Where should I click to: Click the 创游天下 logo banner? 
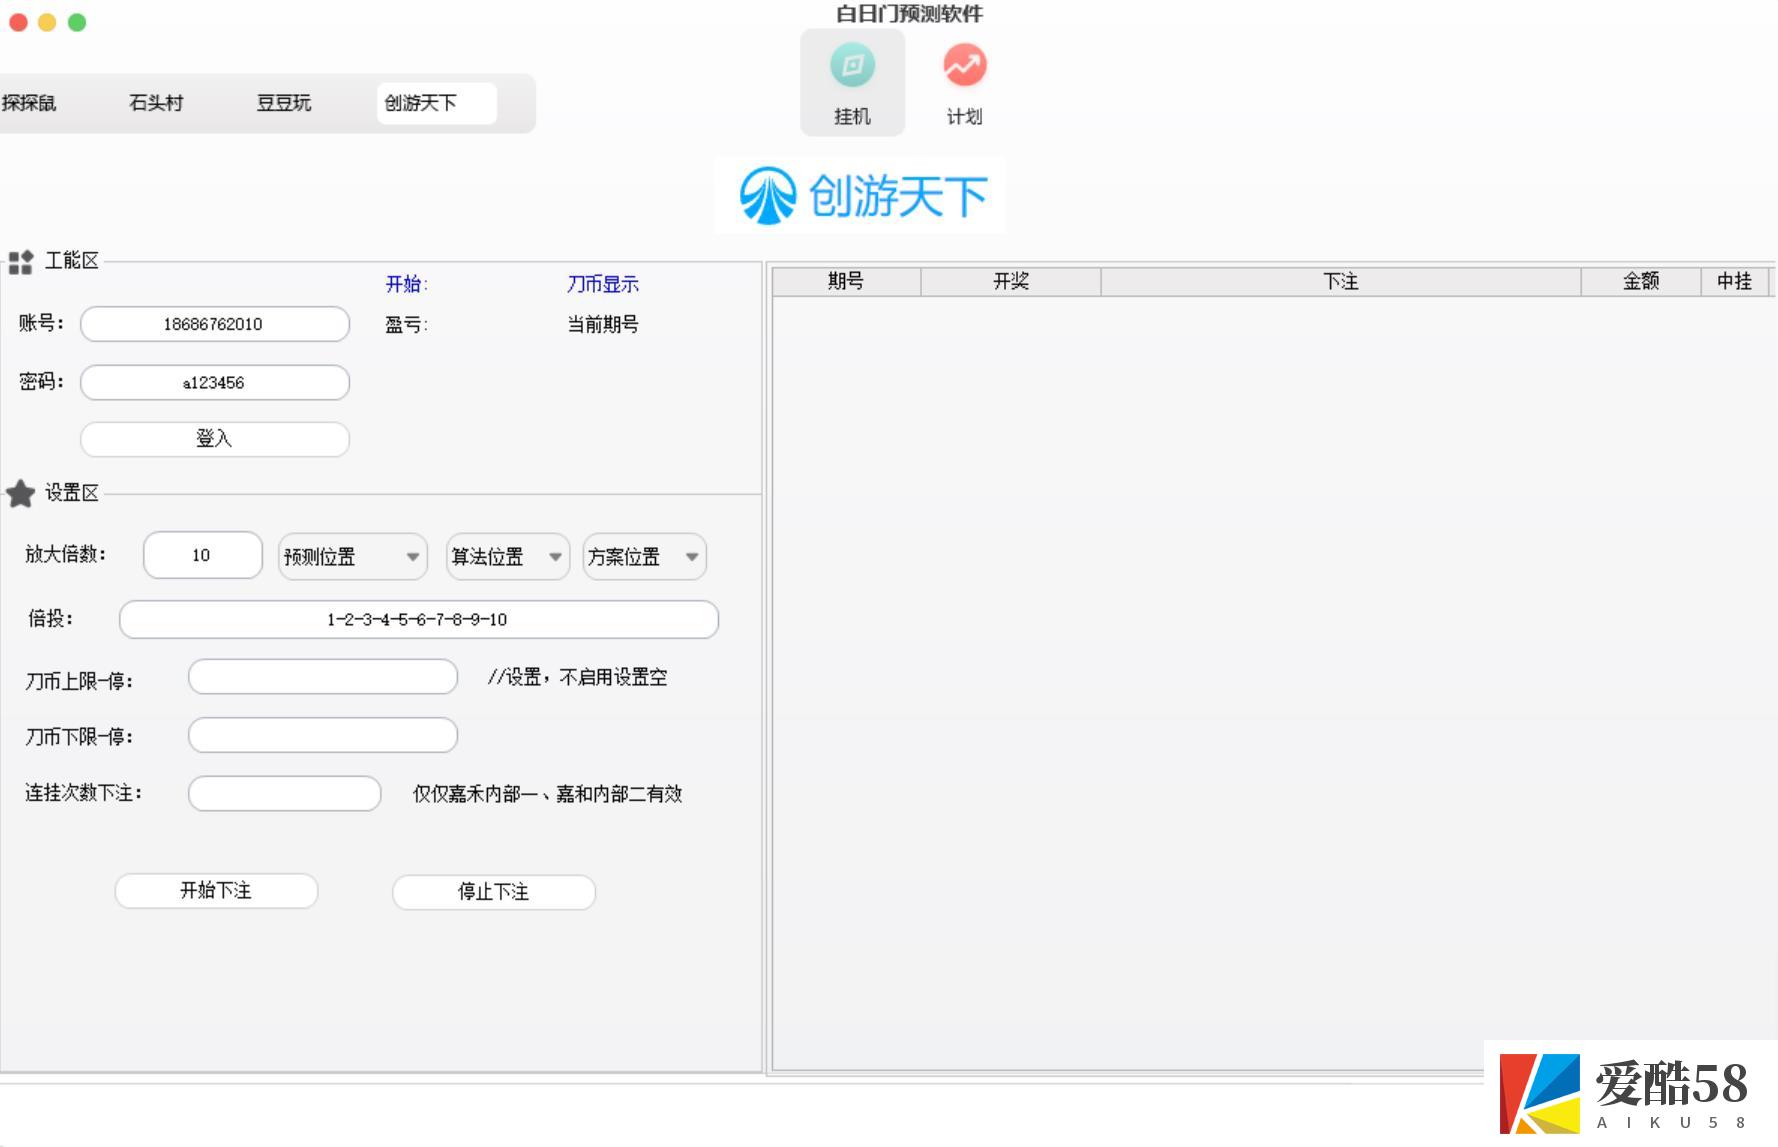click(860, 195)
